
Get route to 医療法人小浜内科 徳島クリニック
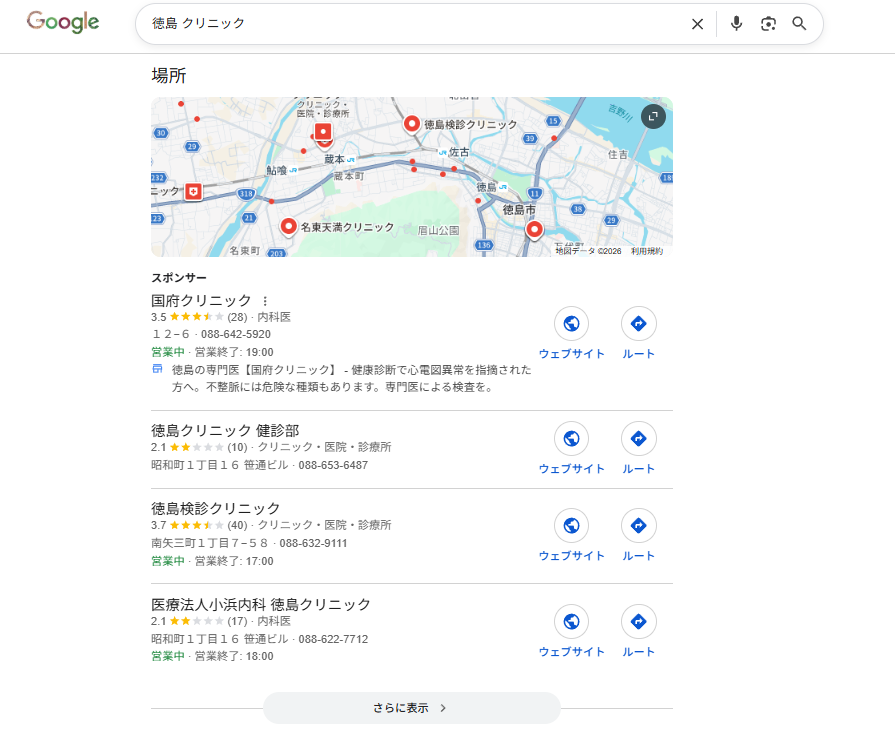tap(638, 622)
